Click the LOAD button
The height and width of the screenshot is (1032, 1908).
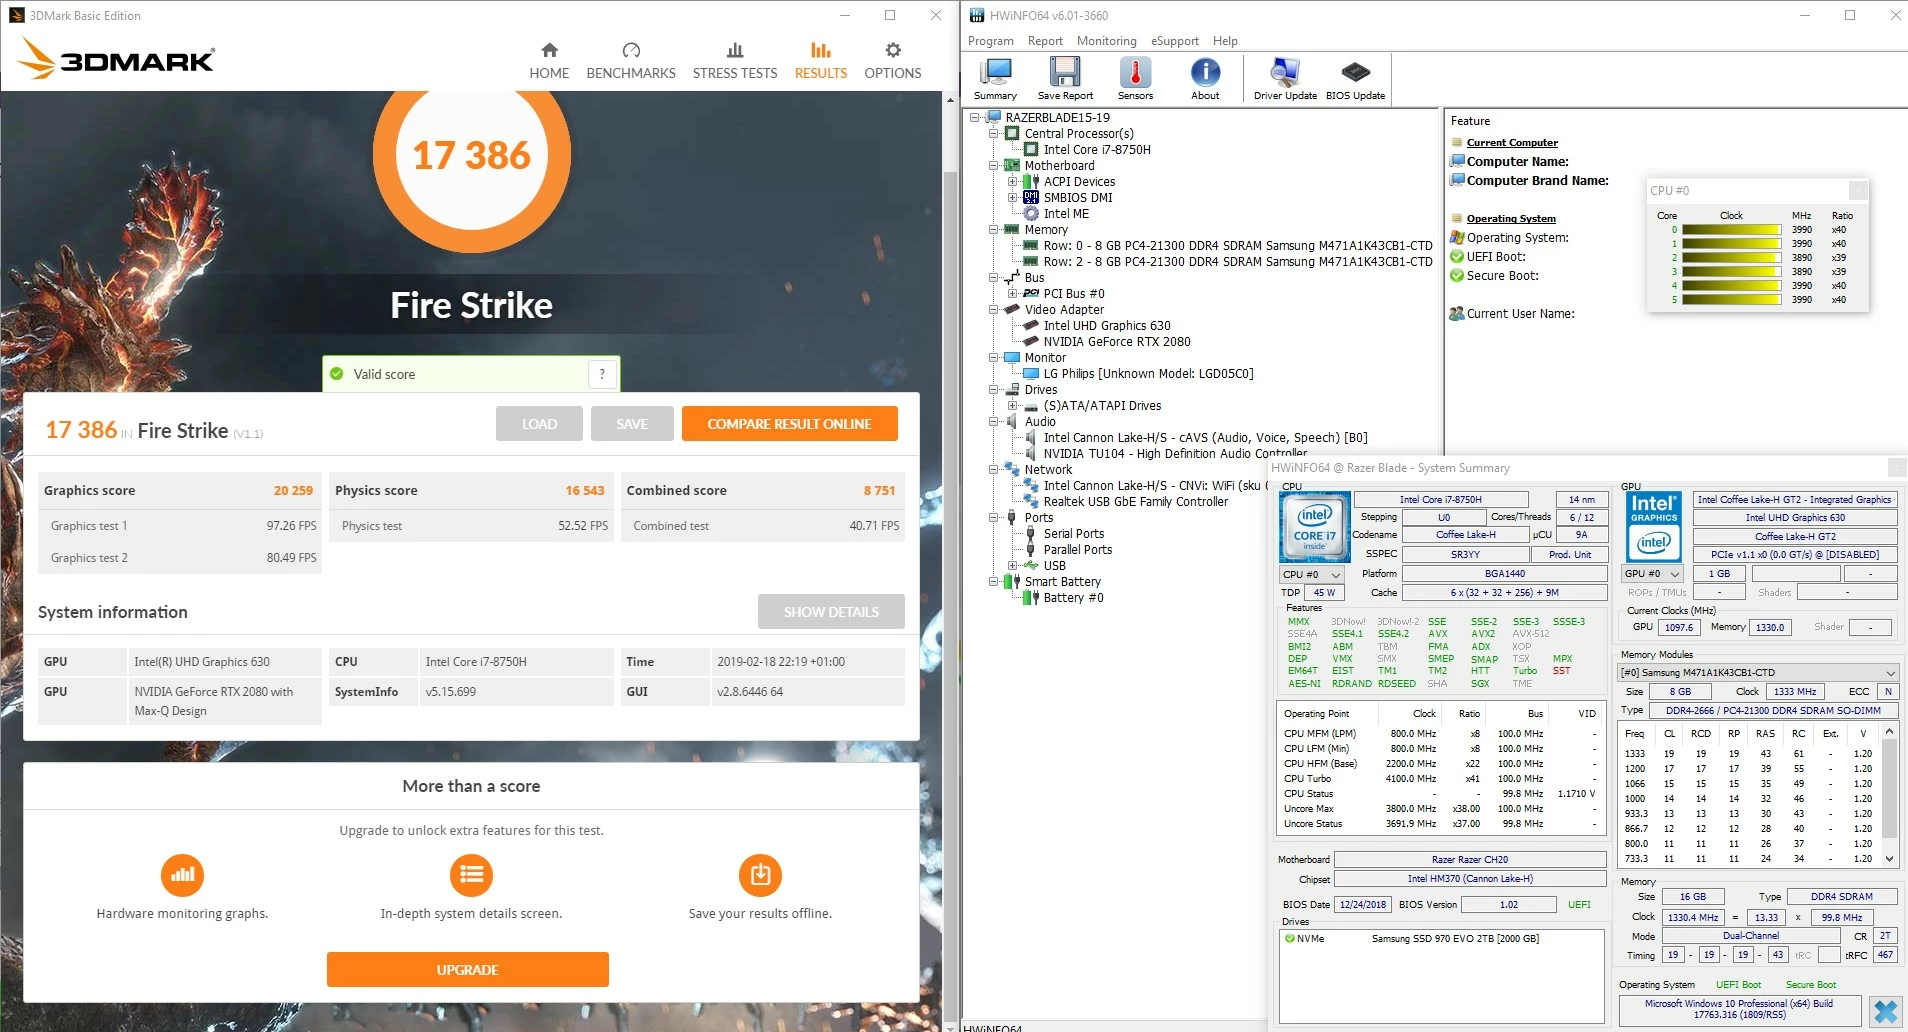(x=539, y=424)
